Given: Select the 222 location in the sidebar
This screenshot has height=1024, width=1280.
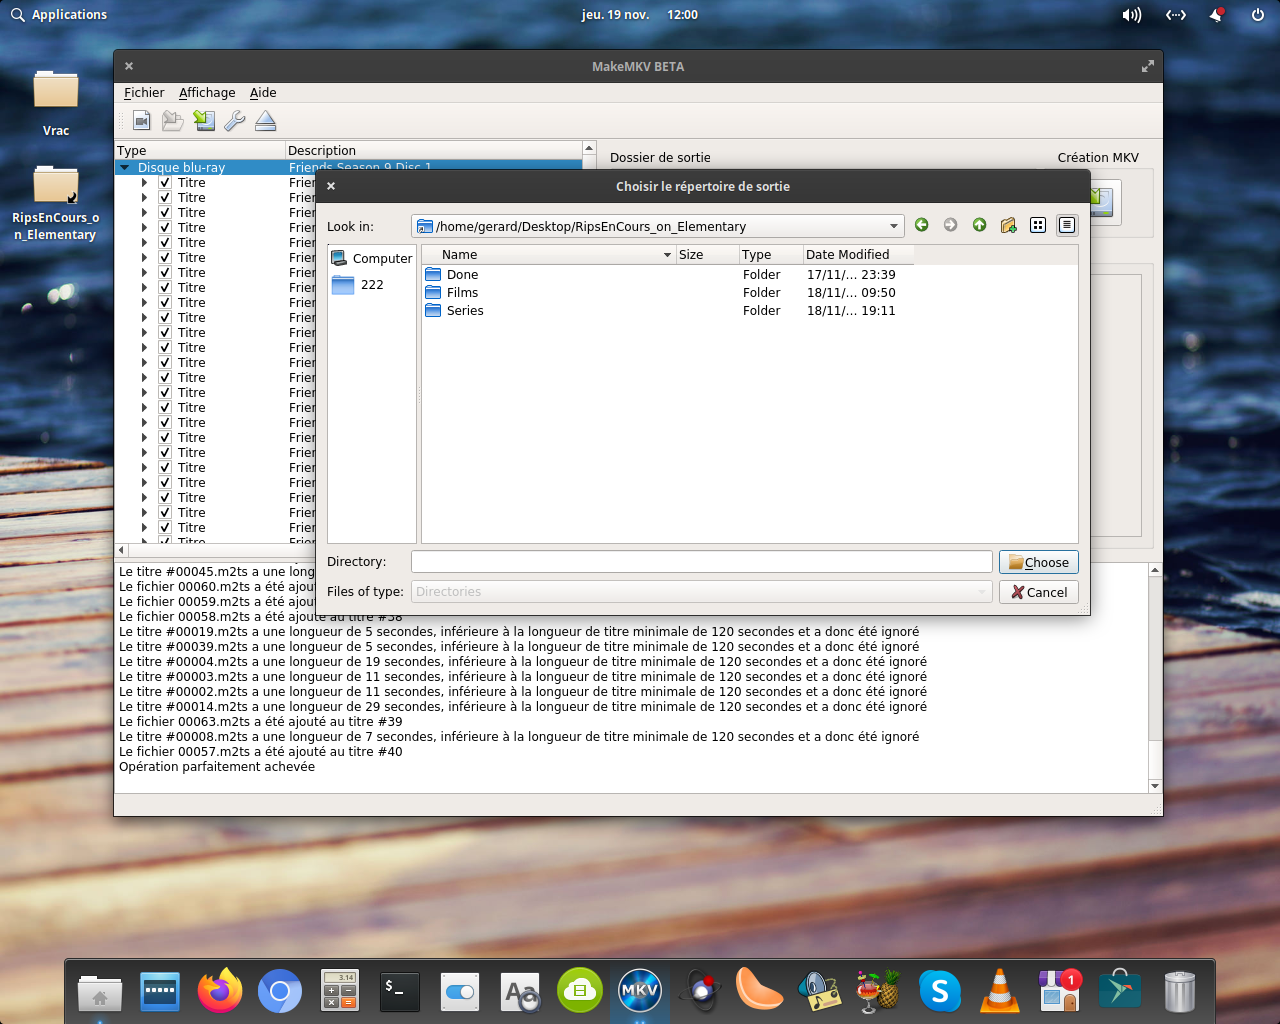Looking at the screenshot, I should [x=358, y=285].
